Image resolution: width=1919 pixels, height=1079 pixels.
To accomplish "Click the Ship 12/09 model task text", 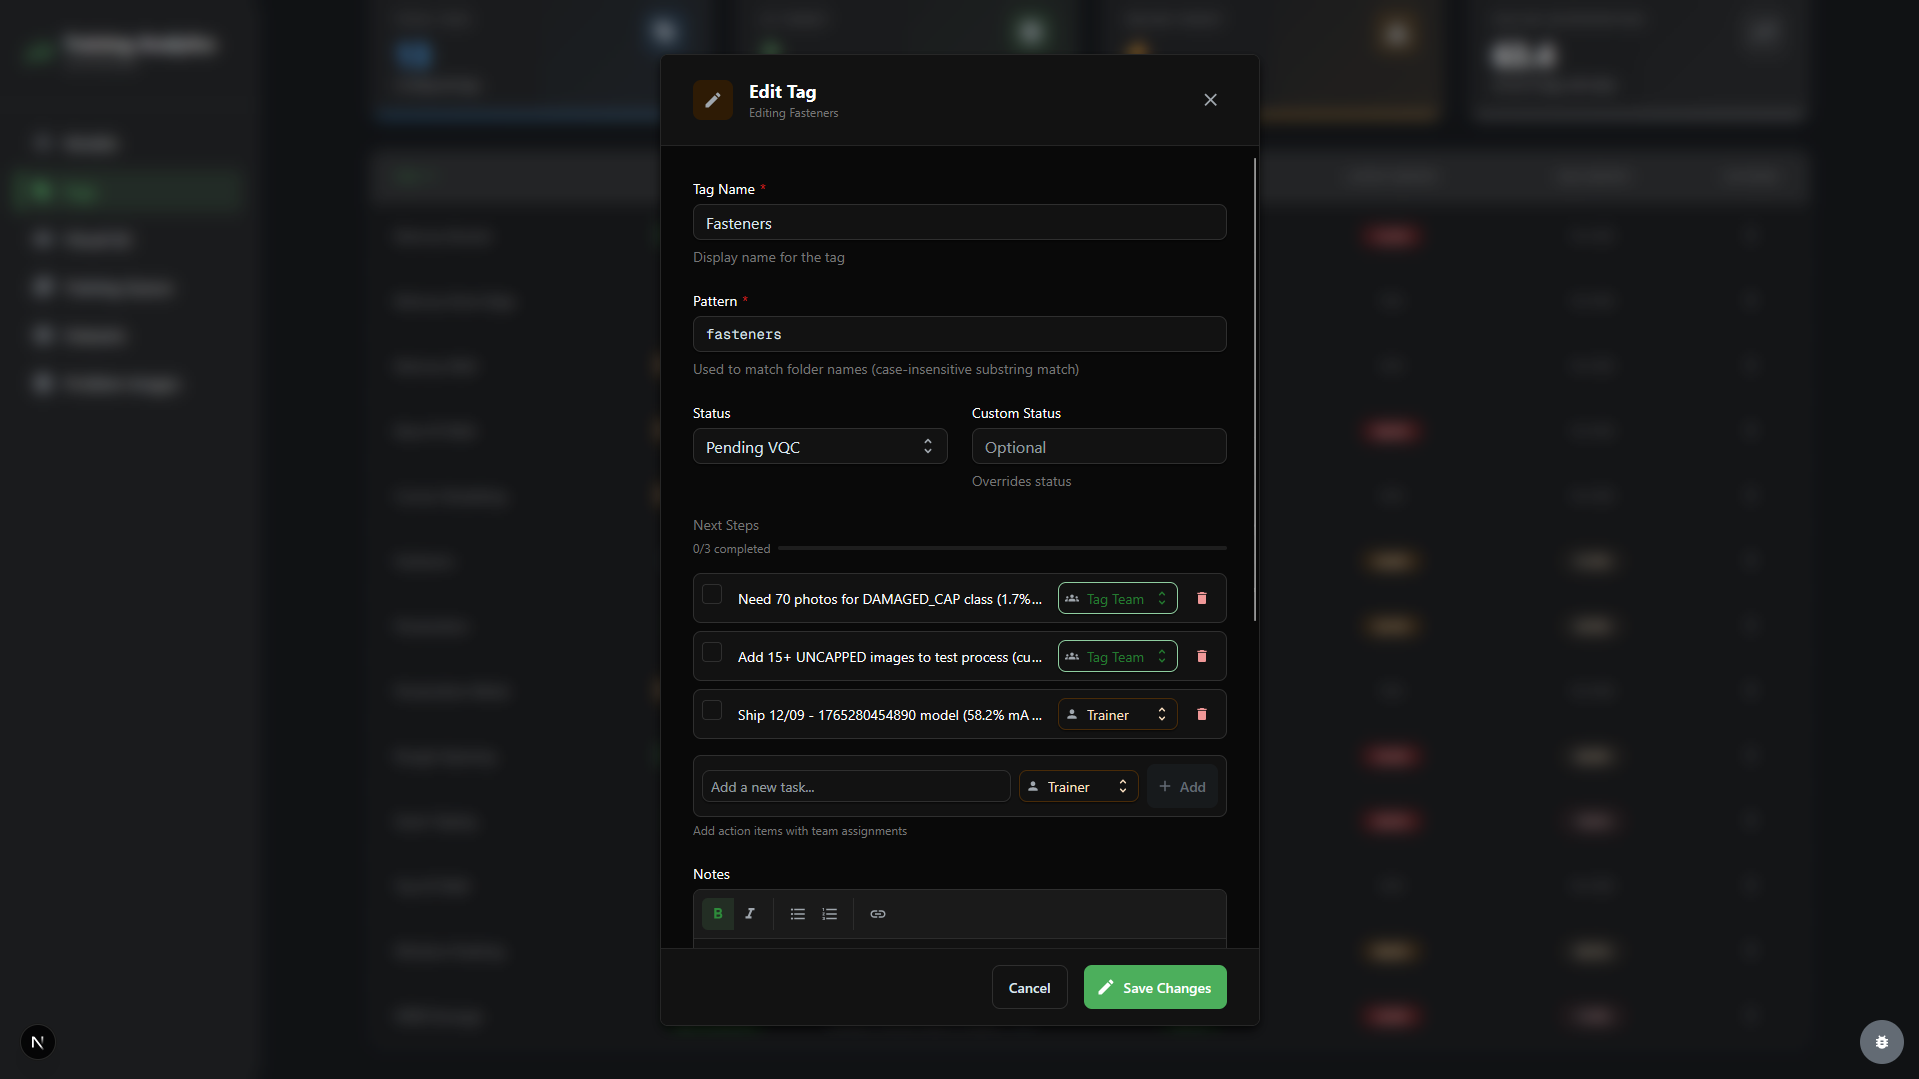I will 889,715.
